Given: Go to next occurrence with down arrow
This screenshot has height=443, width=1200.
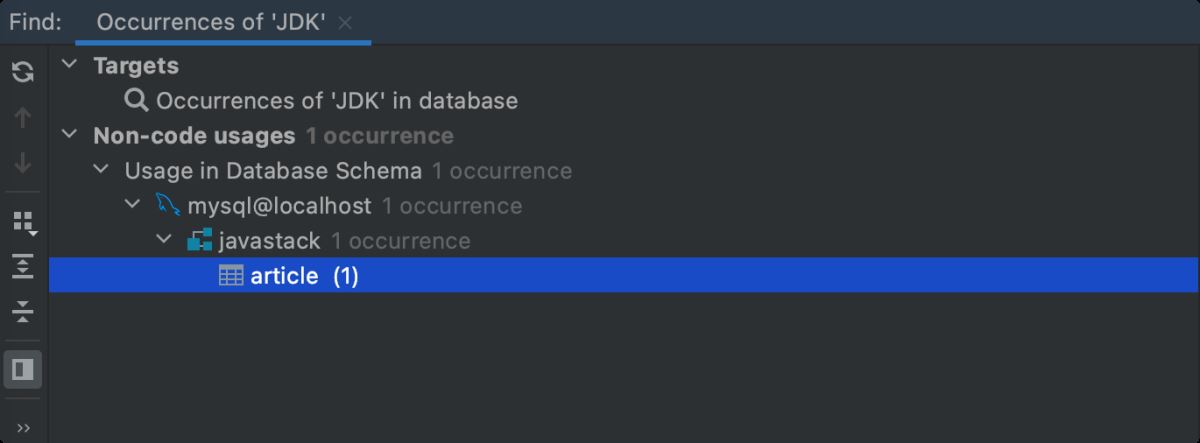Looking at the screenshot, I should [x=23, y=163].
